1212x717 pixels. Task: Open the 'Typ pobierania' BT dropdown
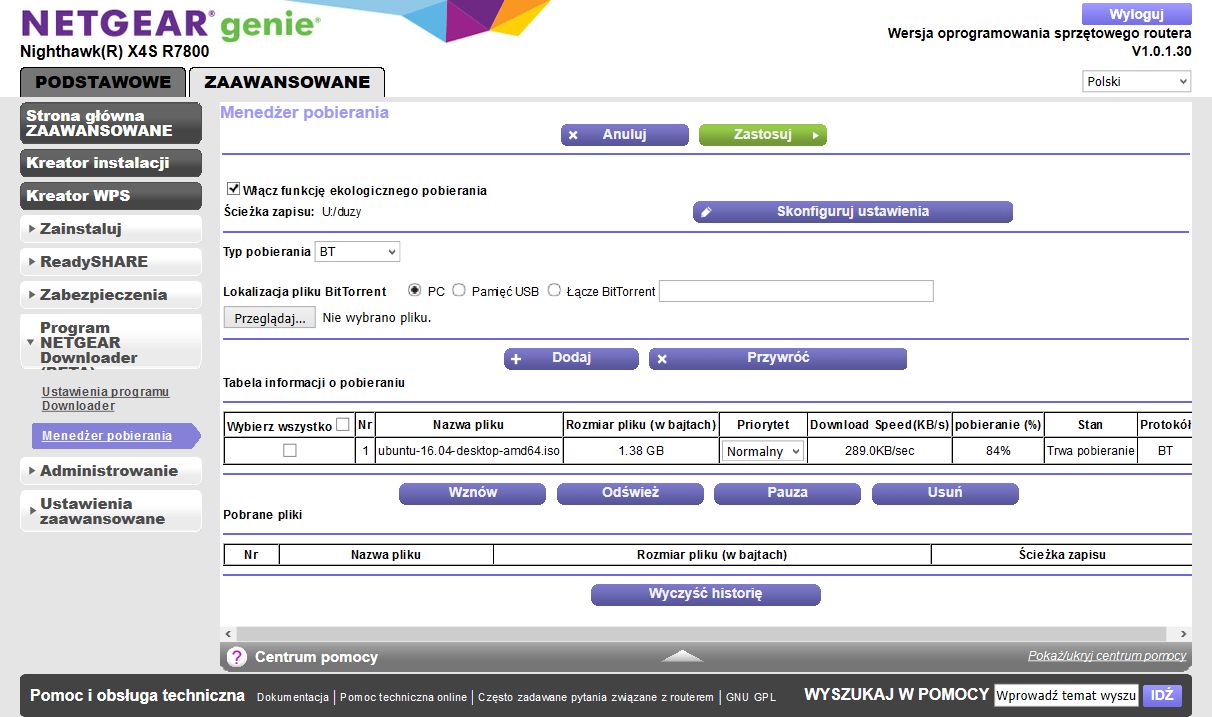[x=357, y=252]
